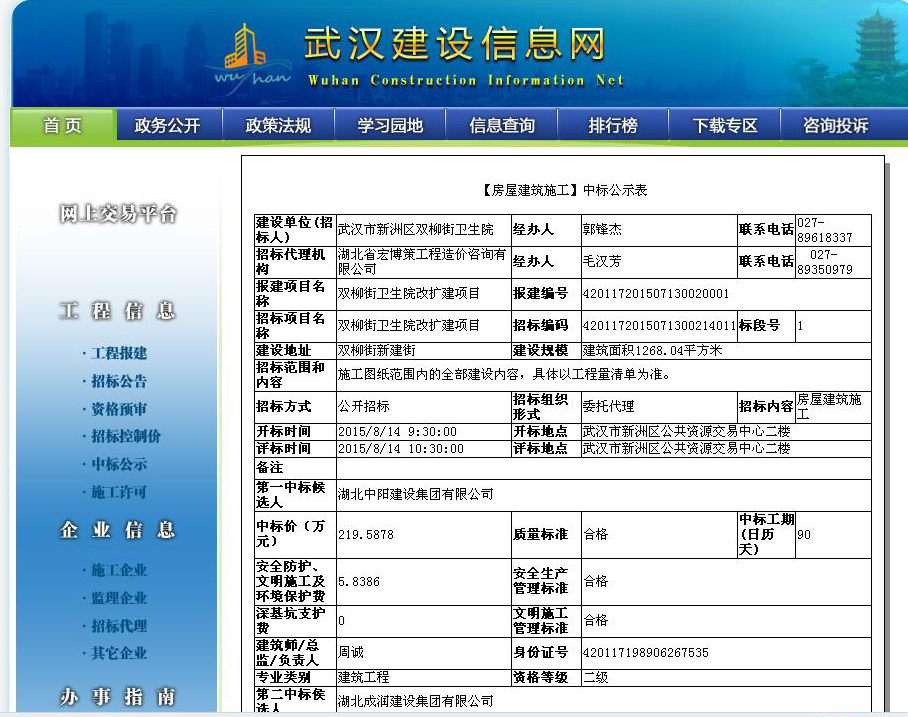Image resolution: width=908 pixels, height=717 pixels.
Task: Open the 政务公开 menu item
Action: tap(167, 126)
